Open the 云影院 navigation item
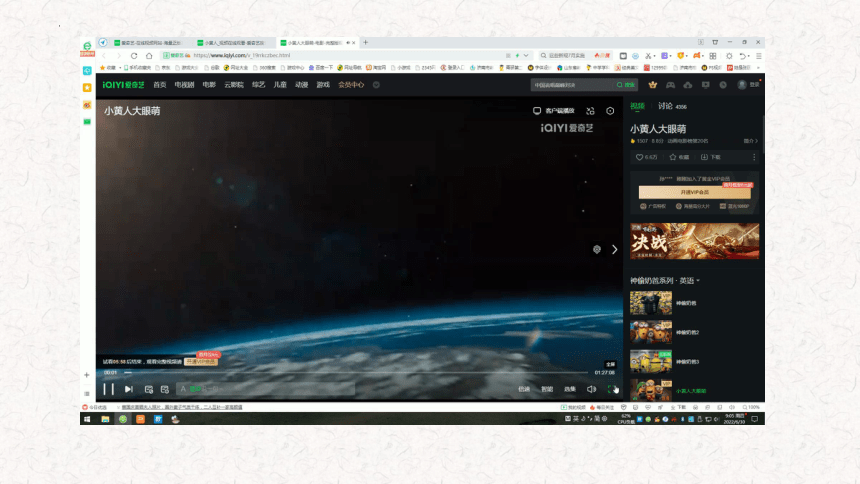 (234, 85)
